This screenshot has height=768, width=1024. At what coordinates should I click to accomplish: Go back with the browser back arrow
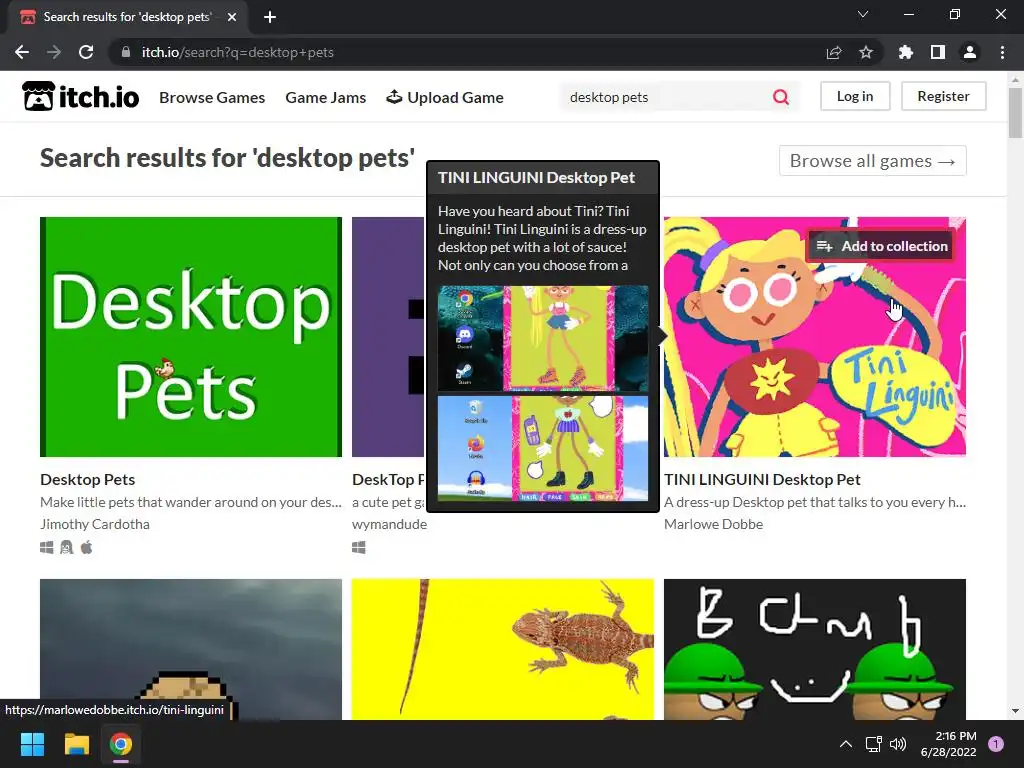22,52
